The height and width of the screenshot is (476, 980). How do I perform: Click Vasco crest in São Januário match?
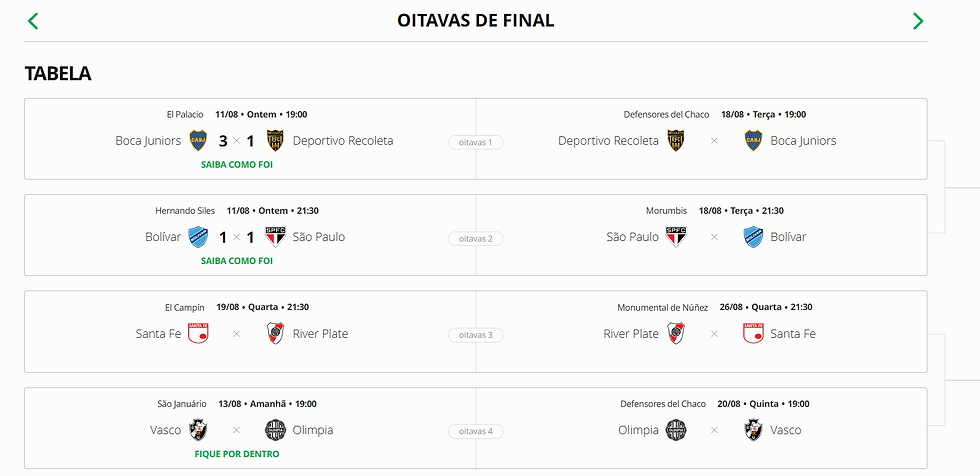(198, 430)
